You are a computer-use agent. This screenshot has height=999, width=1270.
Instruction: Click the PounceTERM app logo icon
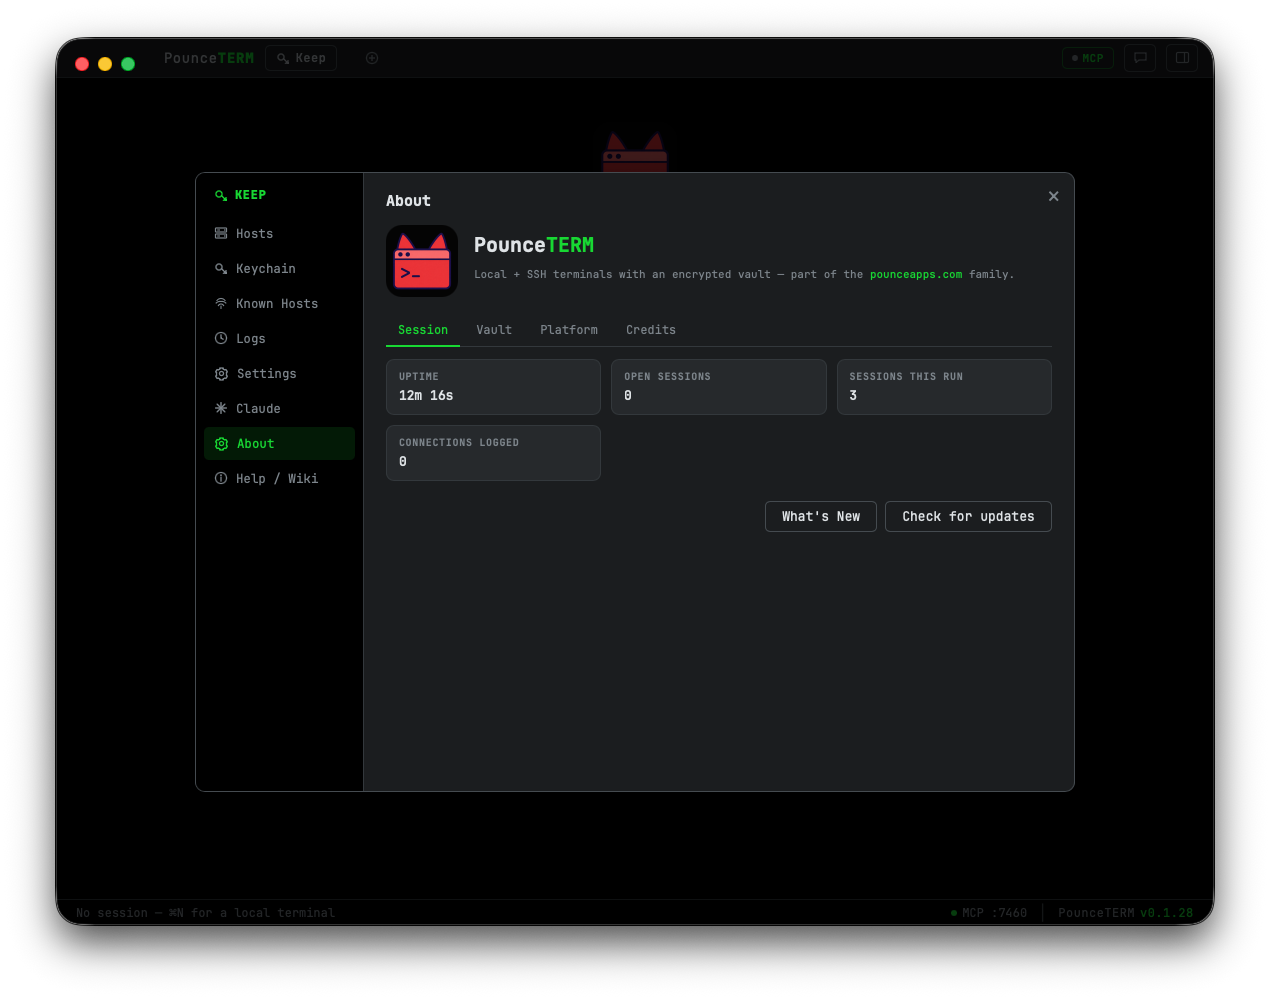coord(422,261)
